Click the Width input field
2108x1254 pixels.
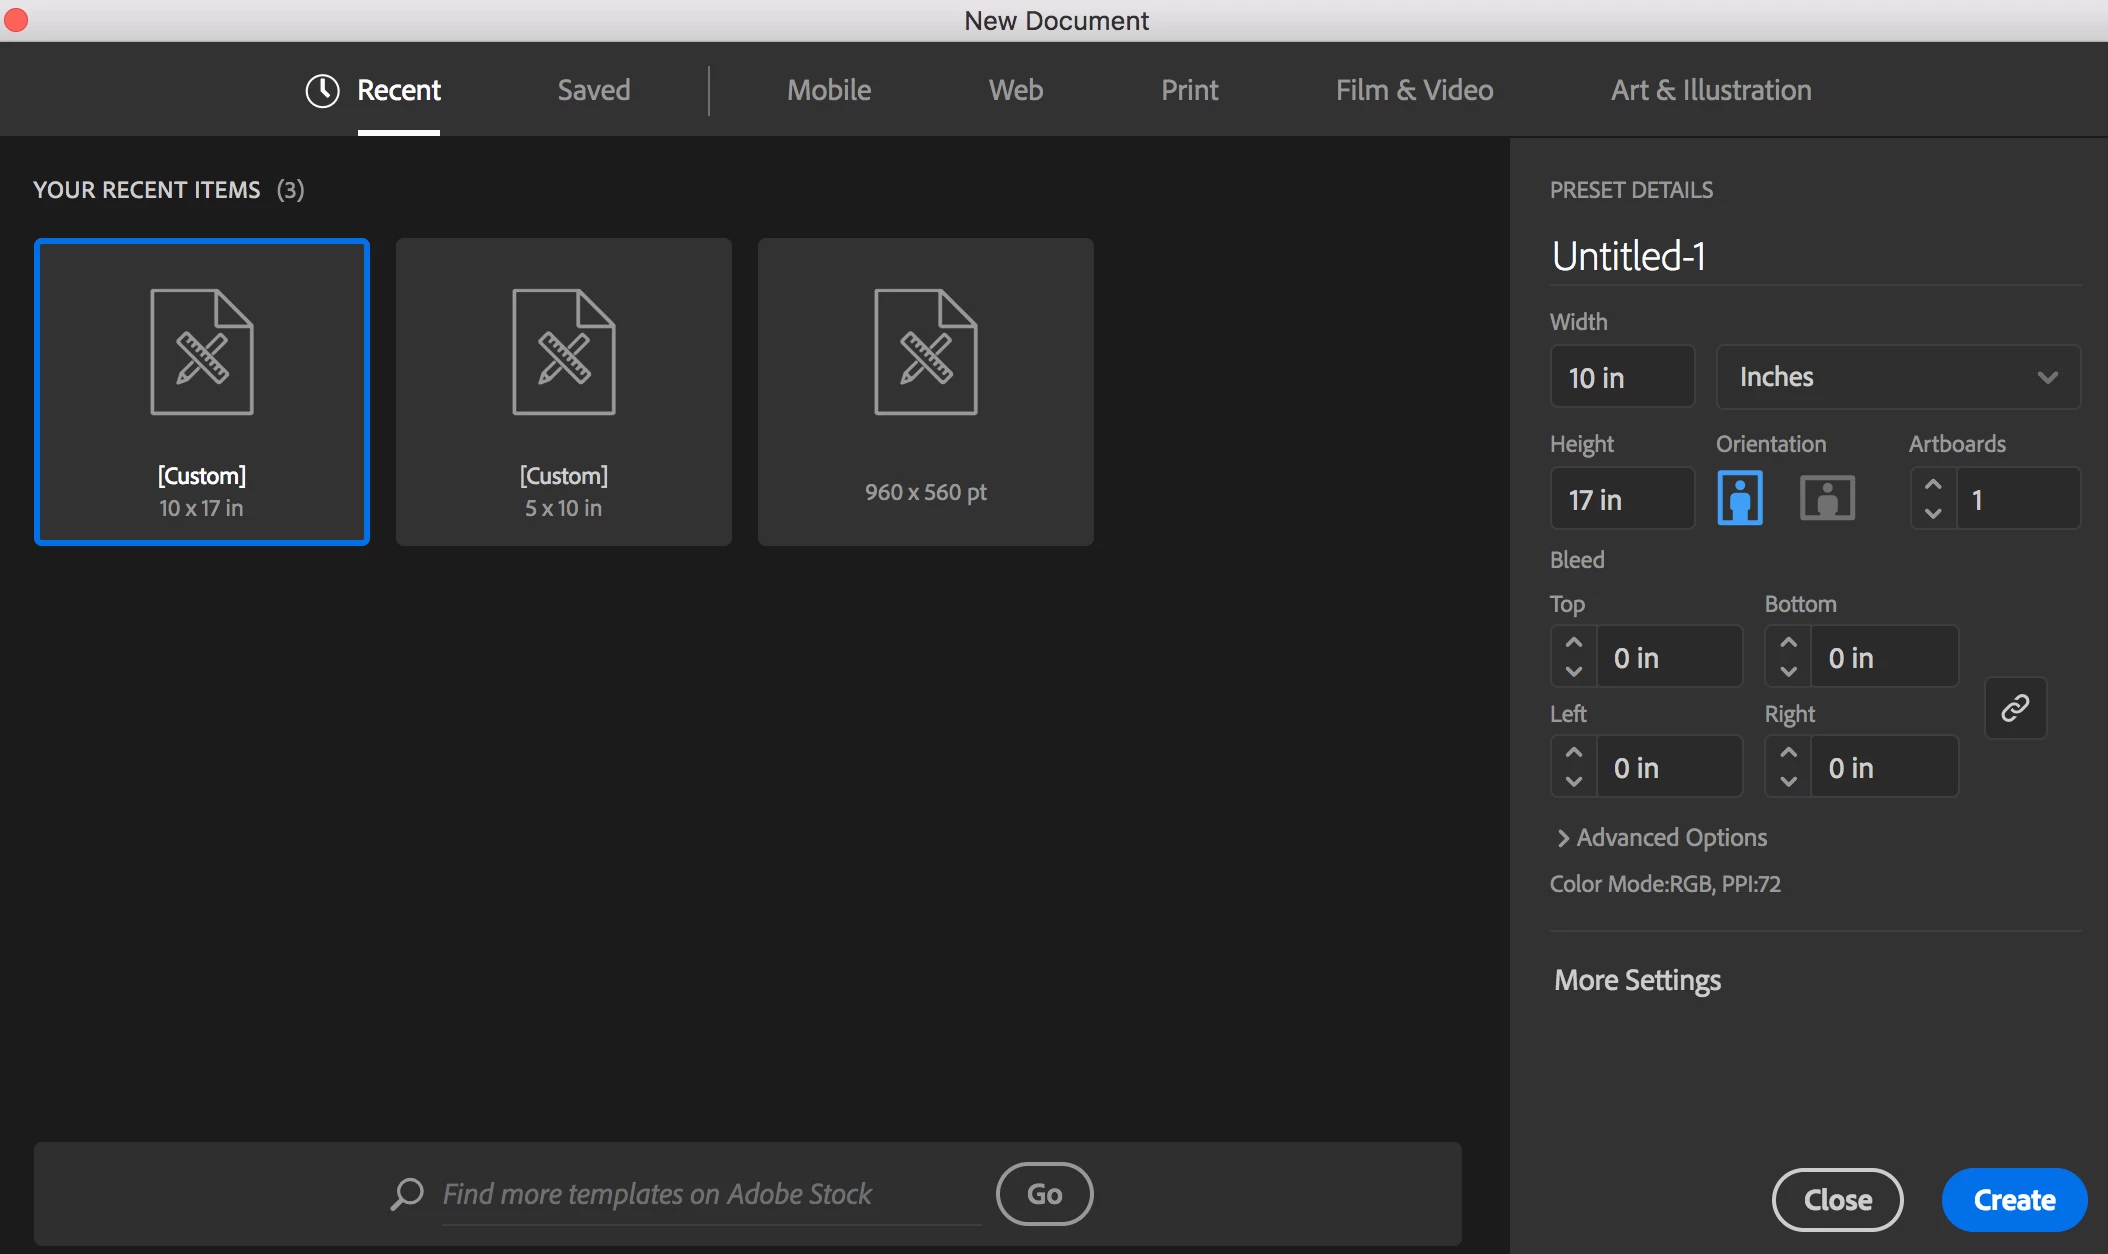(x=1621, y=377)
